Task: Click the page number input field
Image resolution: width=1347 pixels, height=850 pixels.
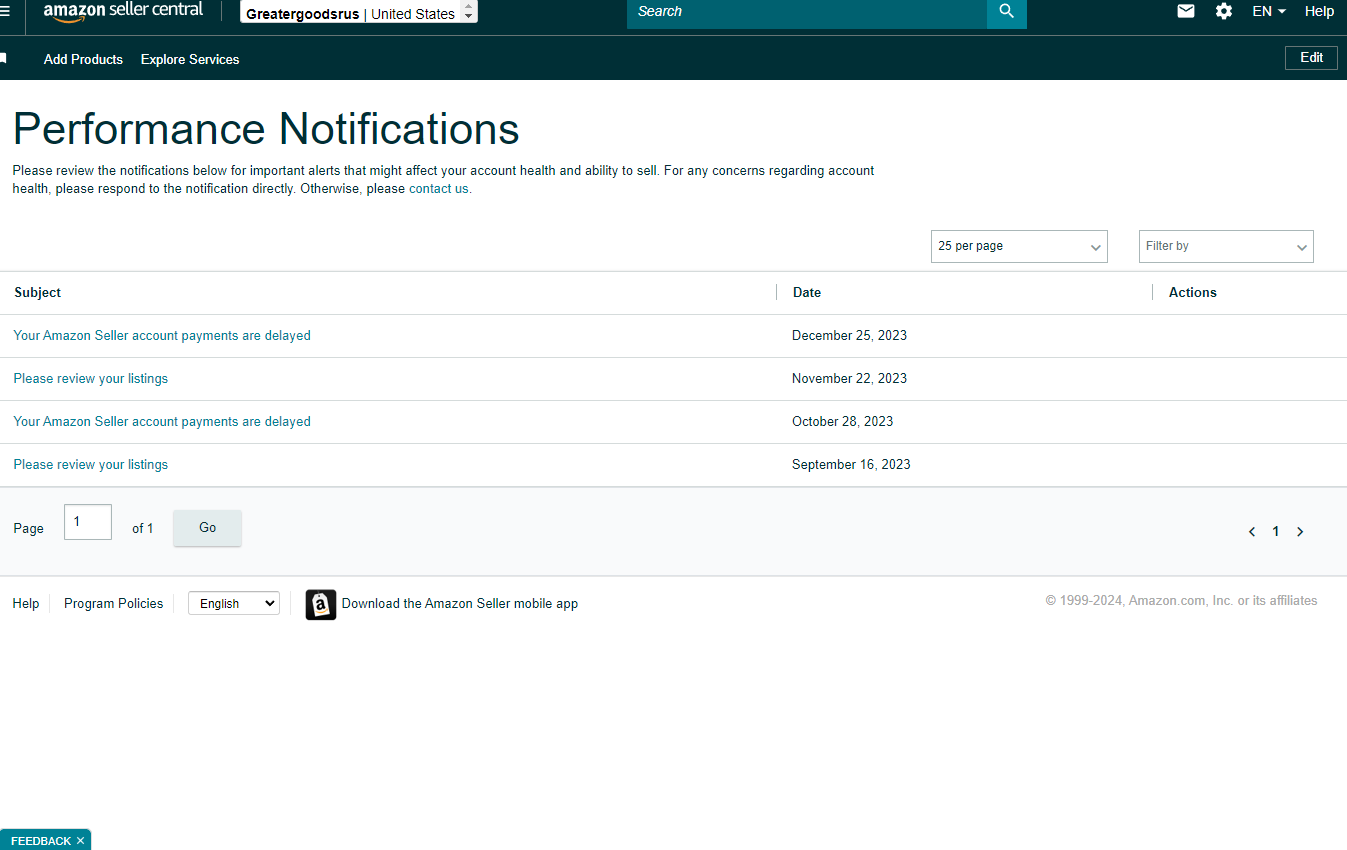Action: pos(88,522)
